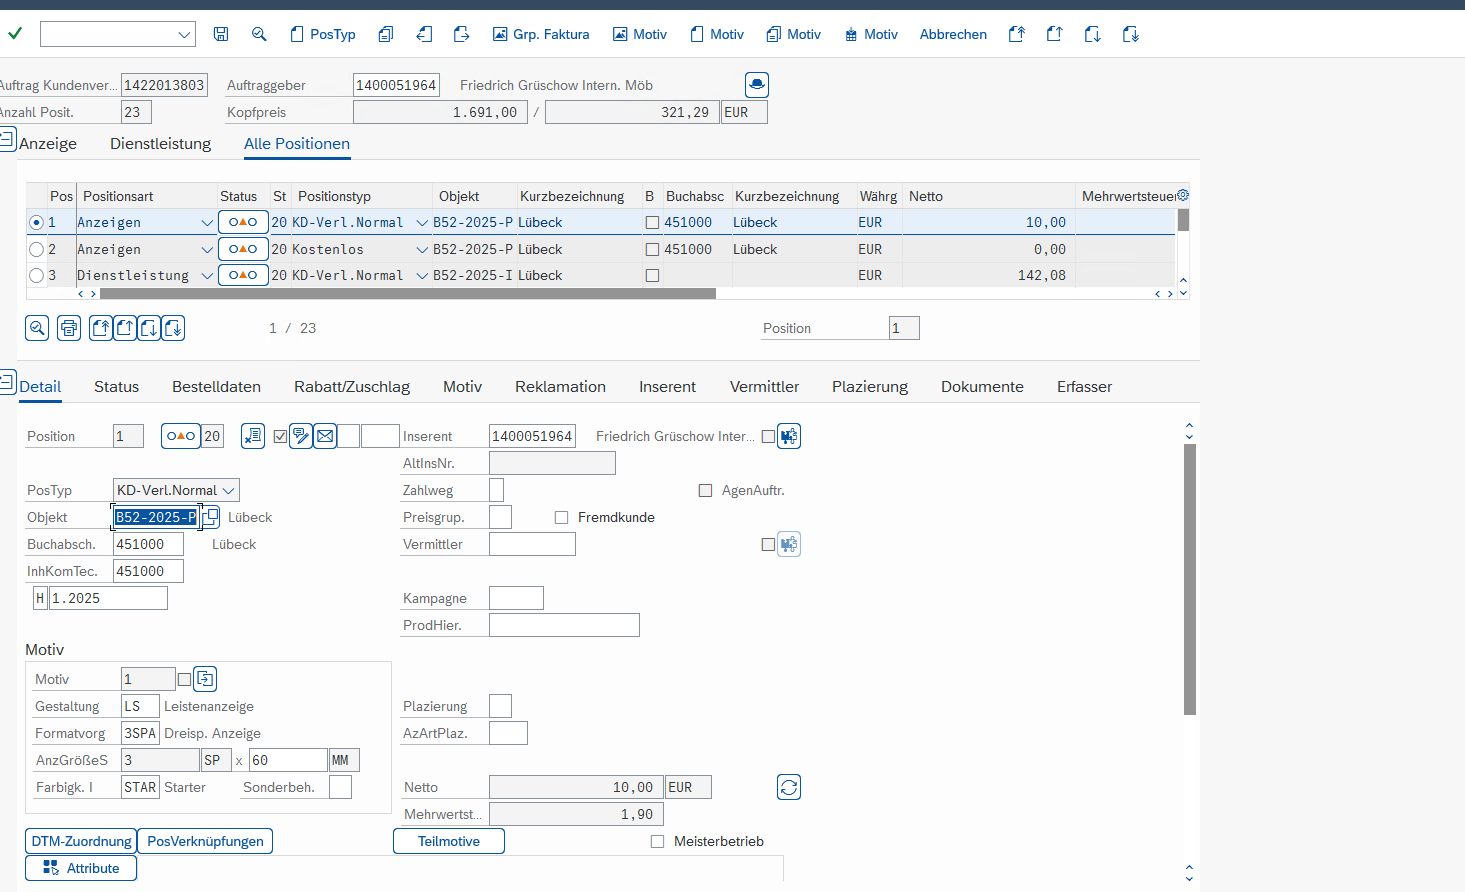This screenshot has width=1465, height=892.
Task: Open the Positionsart dropdown in row 2
Action: 207,249
